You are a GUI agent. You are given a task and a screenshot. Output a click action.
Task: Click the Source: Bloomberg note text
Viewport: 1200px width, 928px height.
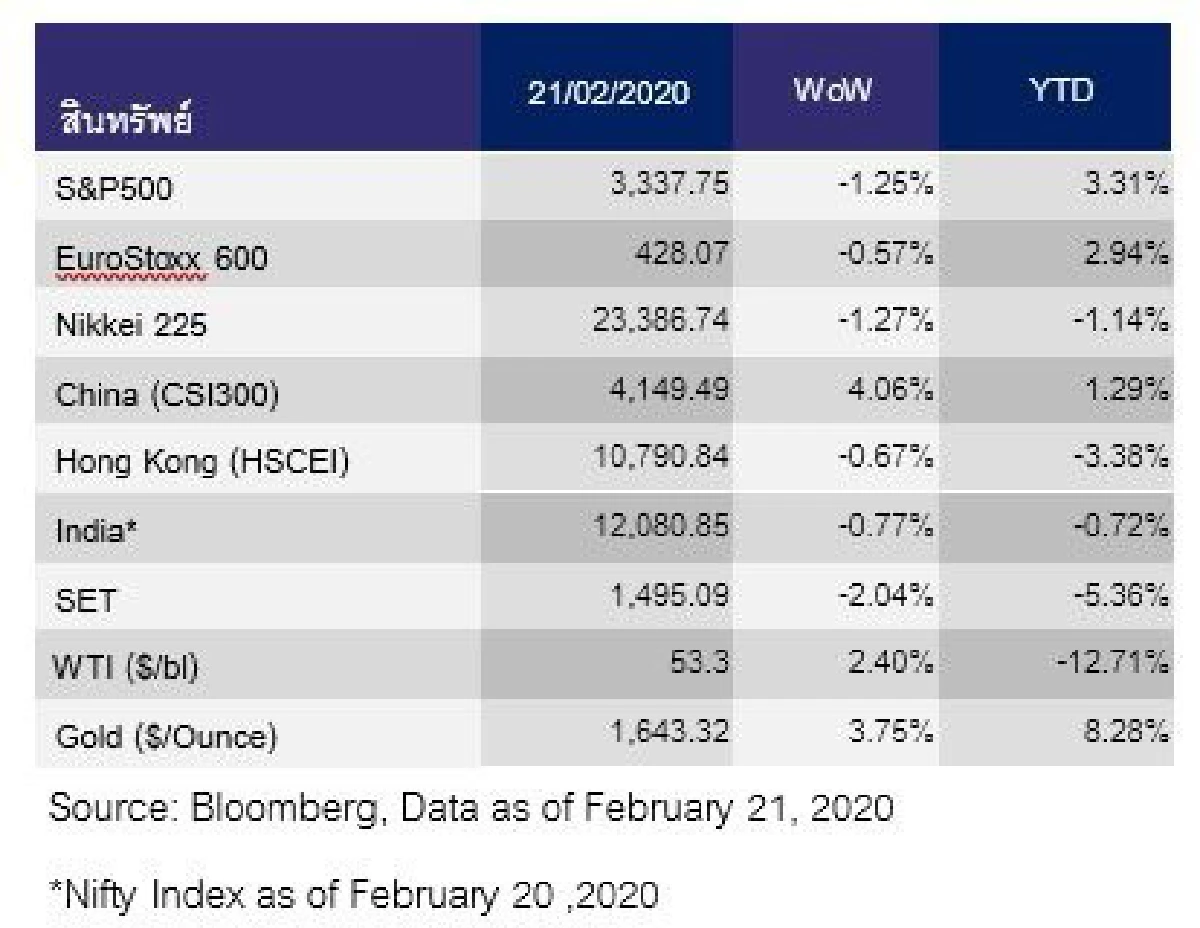click(x=470, y=808)
